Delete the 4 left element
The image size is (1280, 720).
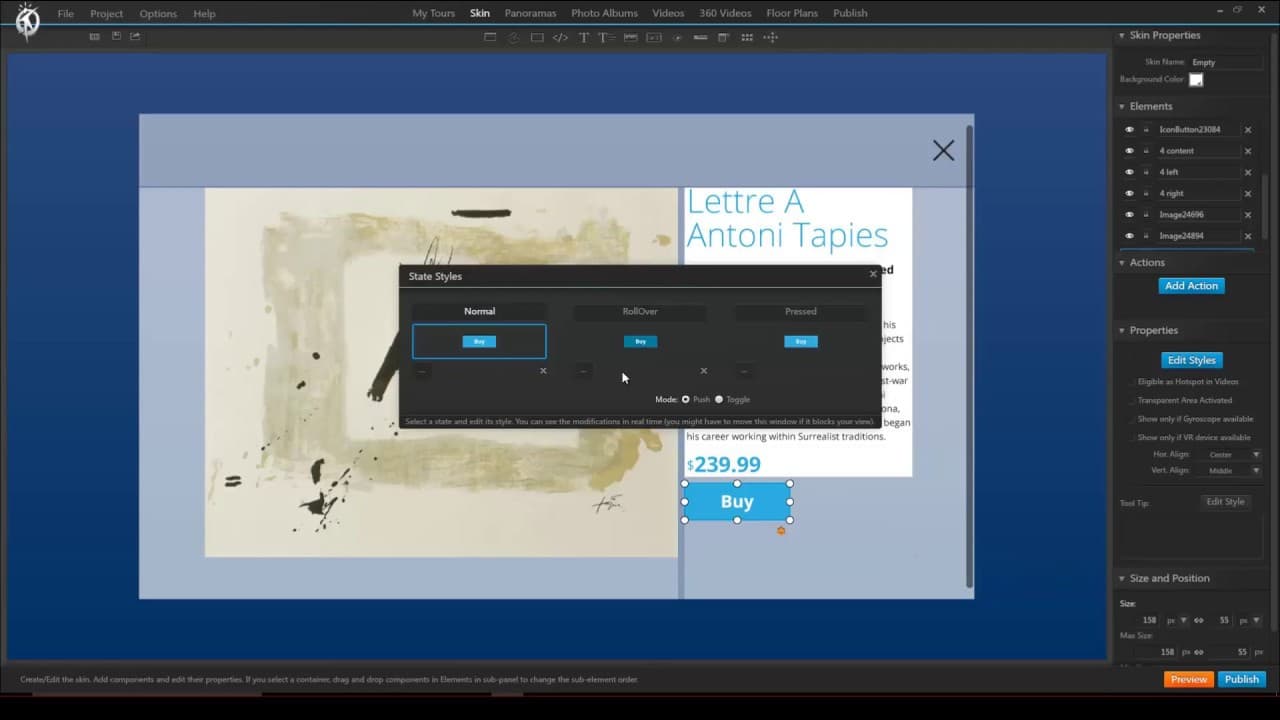(1248, 172)
